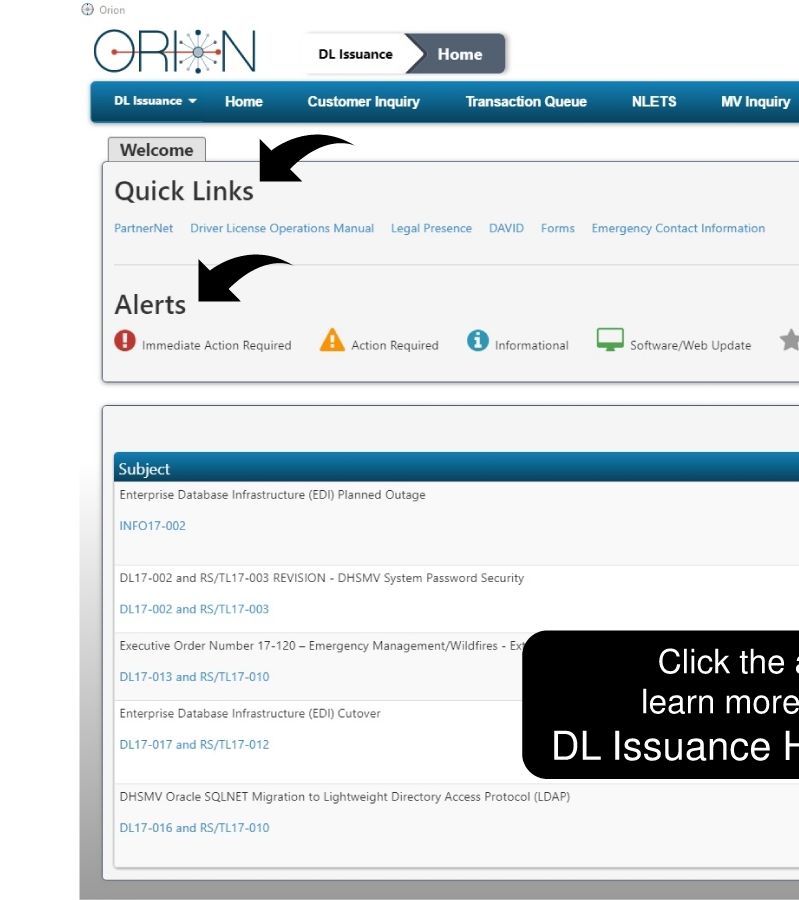Image resolution: width=799 pixels, height=900 pixels.
Task: Click the Orion globe icon at top
Action: tap(87, 10)
